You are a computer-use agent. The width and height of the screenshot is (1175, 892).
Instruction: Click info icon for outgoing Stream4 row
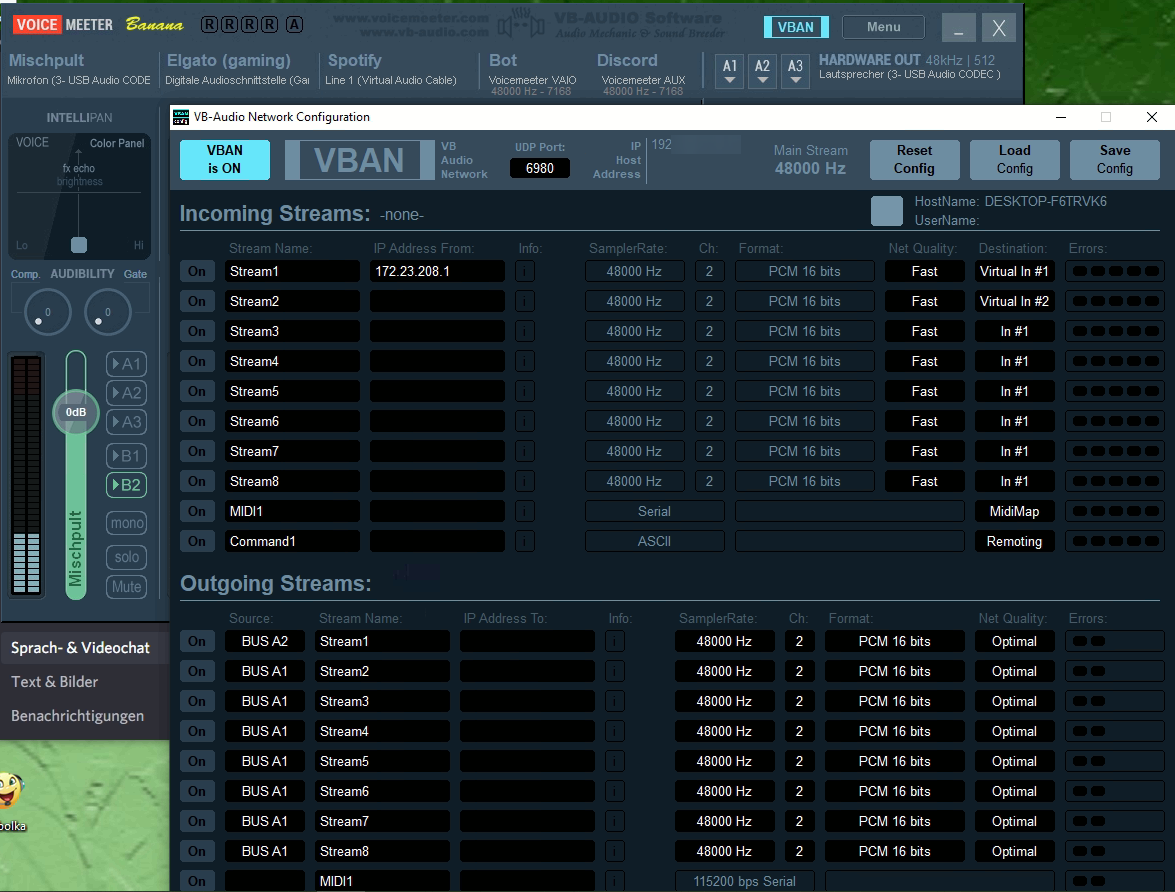pyautogui.click(x=614, y=732)
